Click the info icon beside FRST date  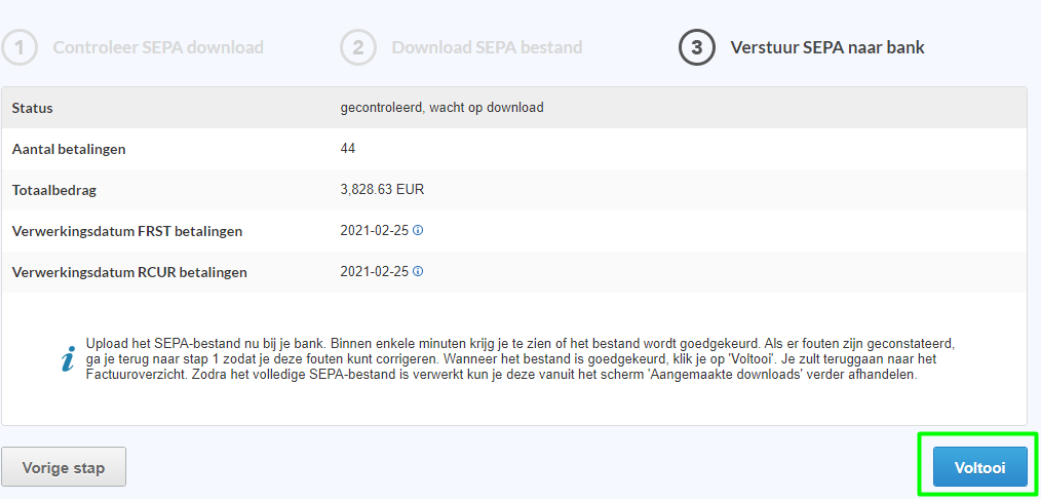(x=418, y=230)
